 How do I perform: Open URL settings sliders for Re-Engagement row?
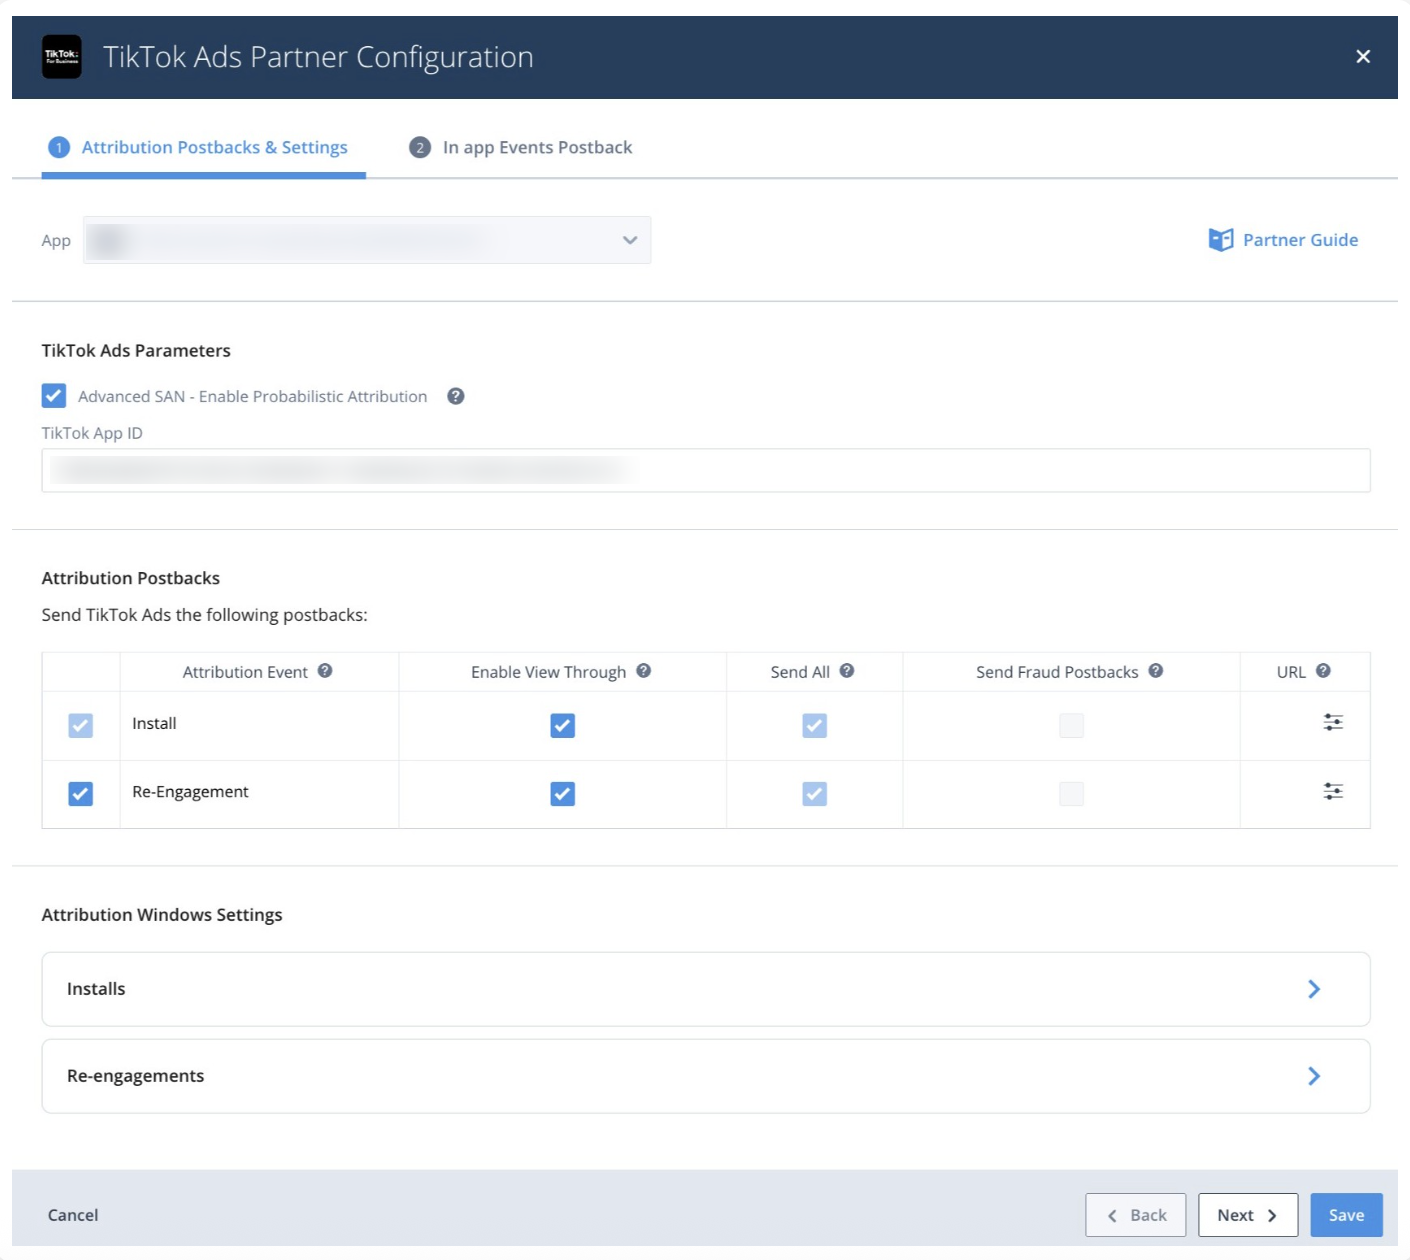click(1333, 791)
